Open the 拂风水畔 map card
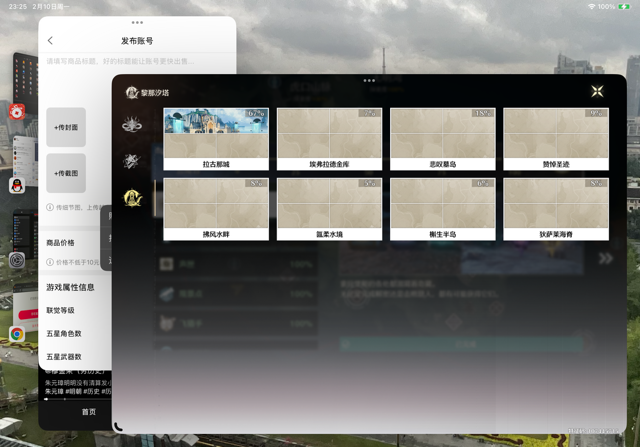The image size is (640, 447). (x=216, y=209)
